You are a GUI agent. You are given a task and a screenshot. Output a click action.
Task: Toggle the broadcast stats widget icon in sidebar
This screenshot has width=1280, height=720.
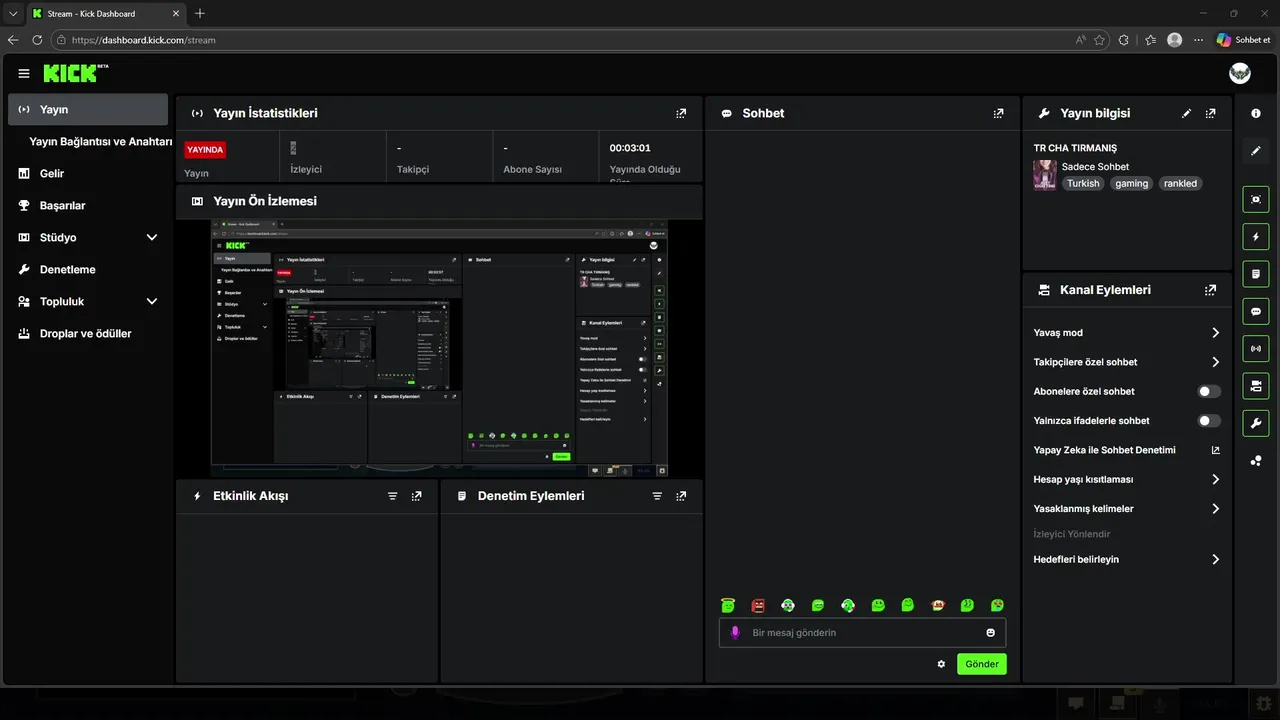pyautogui.click(x=1256, y=348)
